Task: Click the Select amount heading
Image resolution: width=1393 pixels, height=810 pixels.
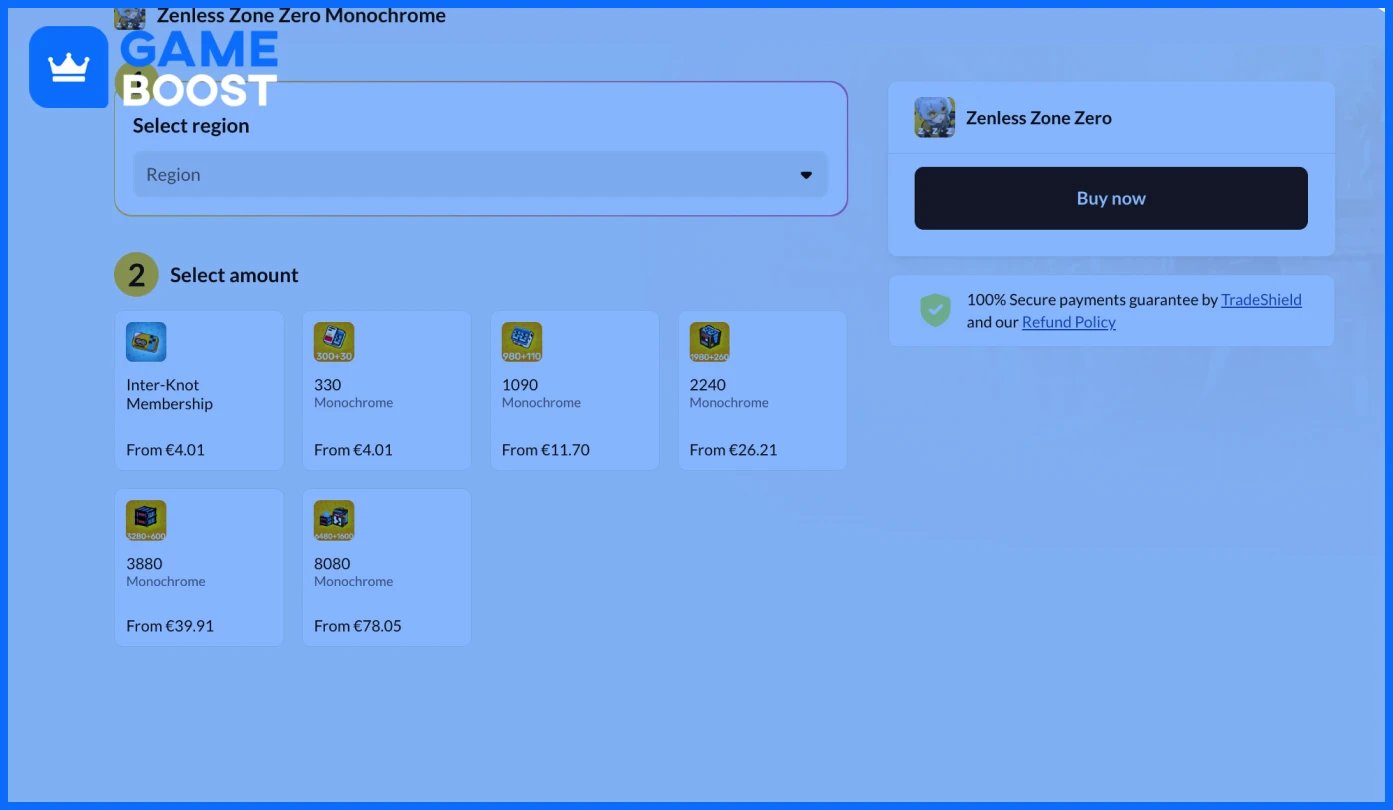Action: pos(234,275)
